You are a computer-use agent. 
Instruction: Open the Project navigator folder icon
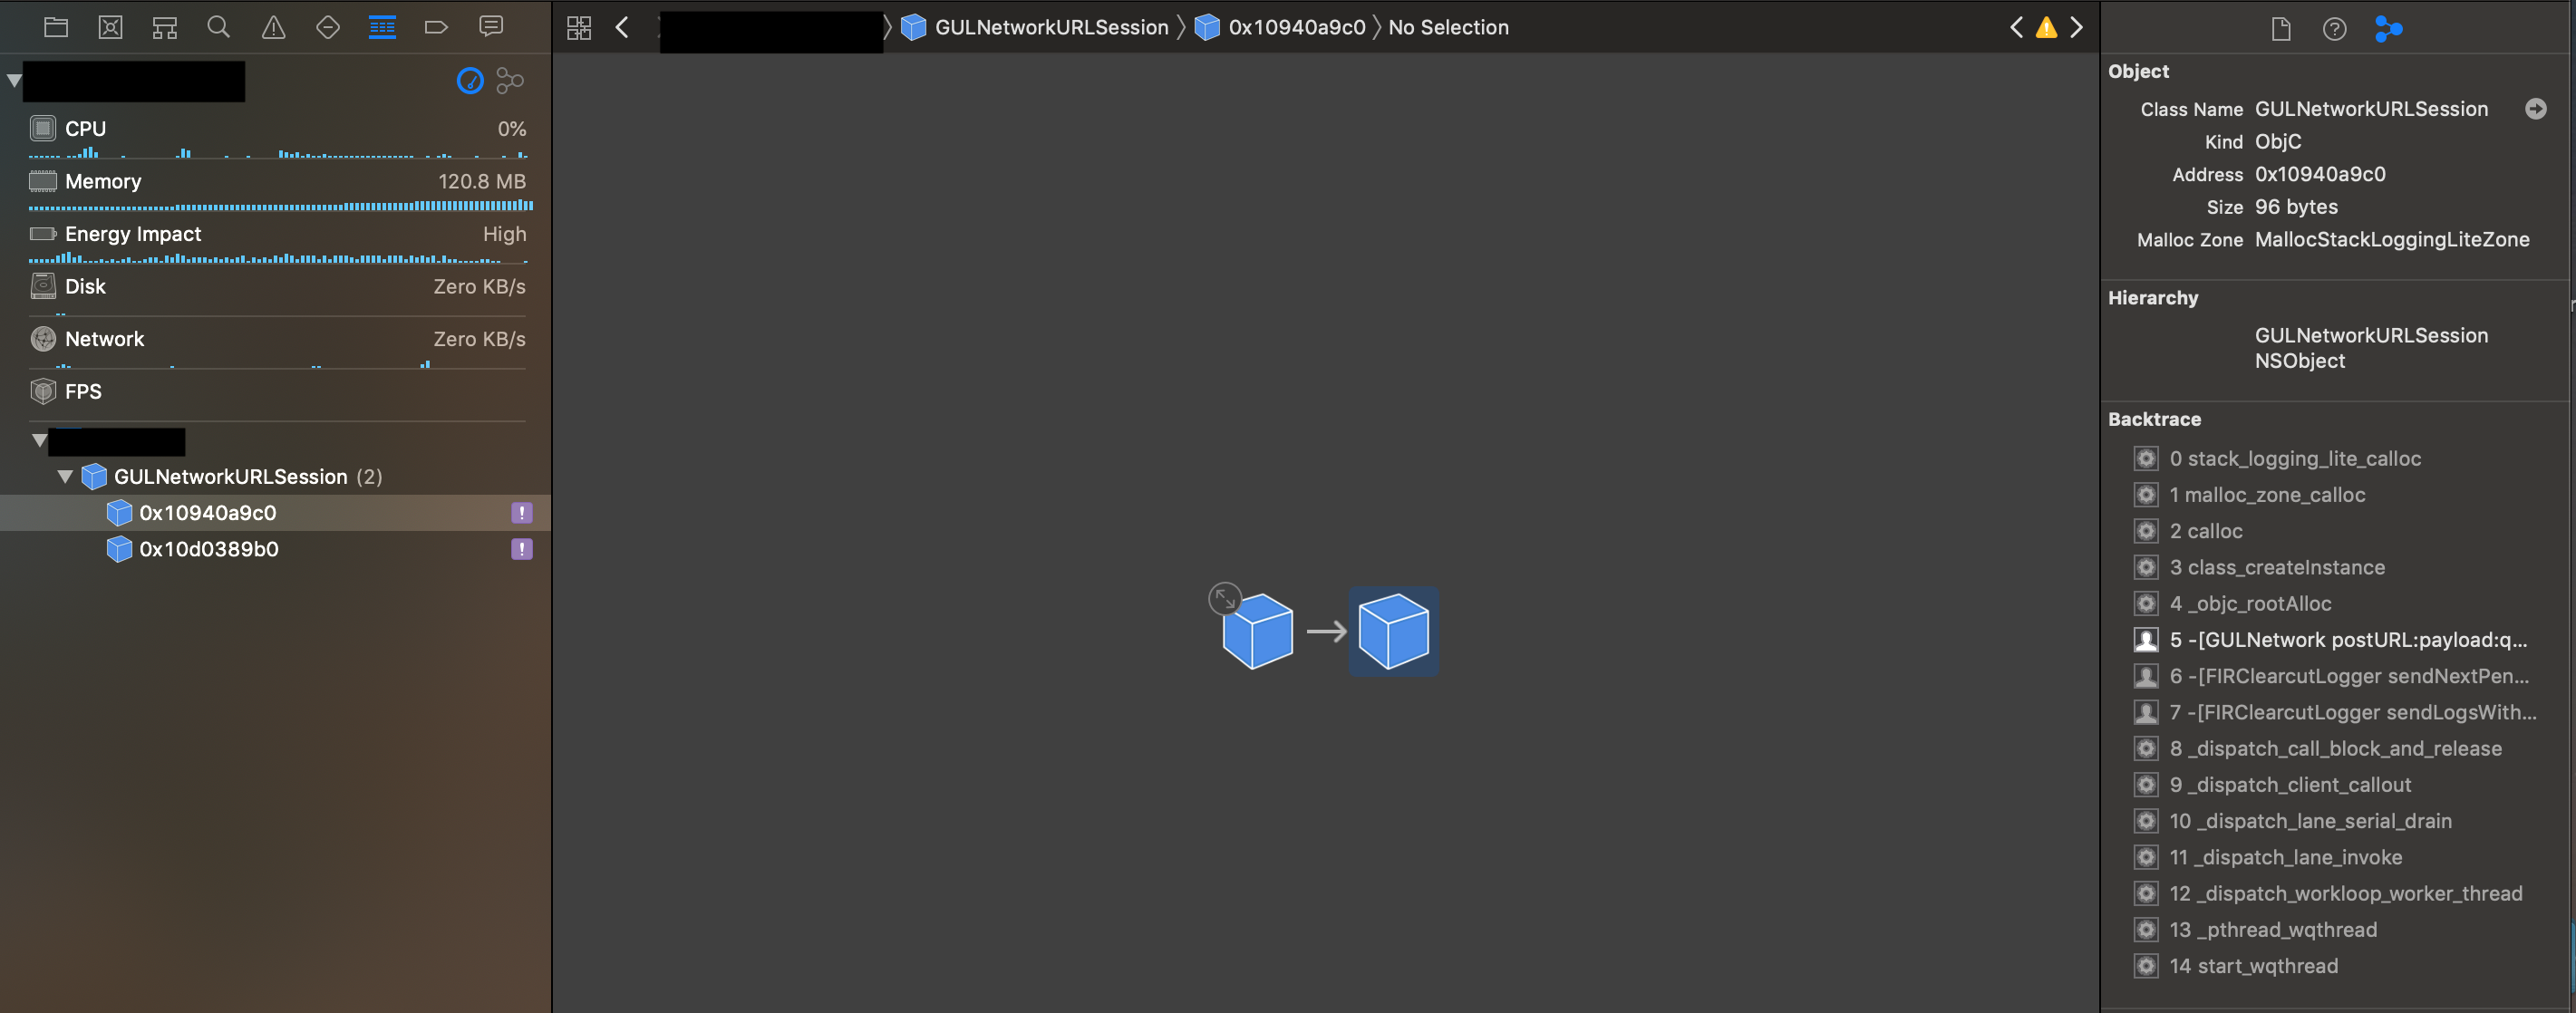pos(56,27)
